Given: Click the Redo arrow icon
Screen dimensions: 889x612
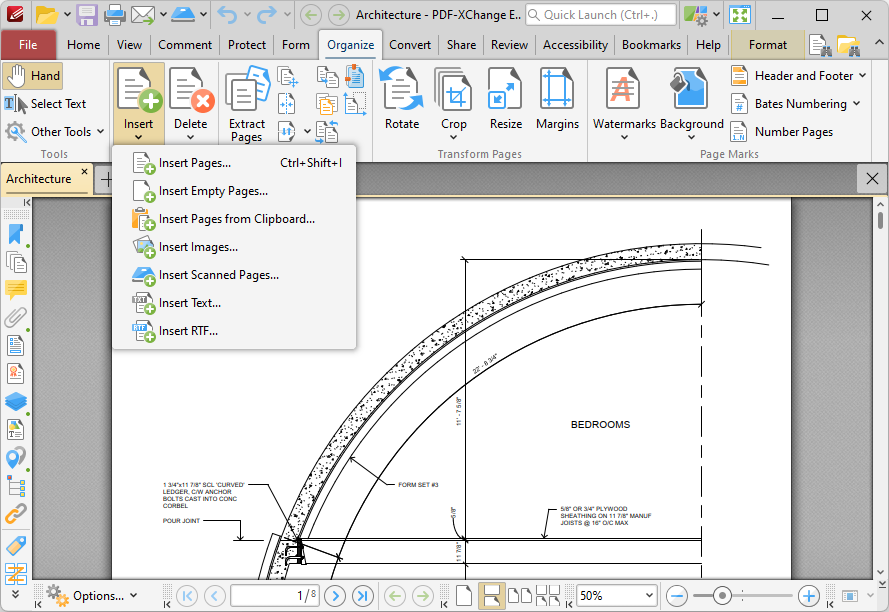Looking at the screenshot, I should click(267, 15).
